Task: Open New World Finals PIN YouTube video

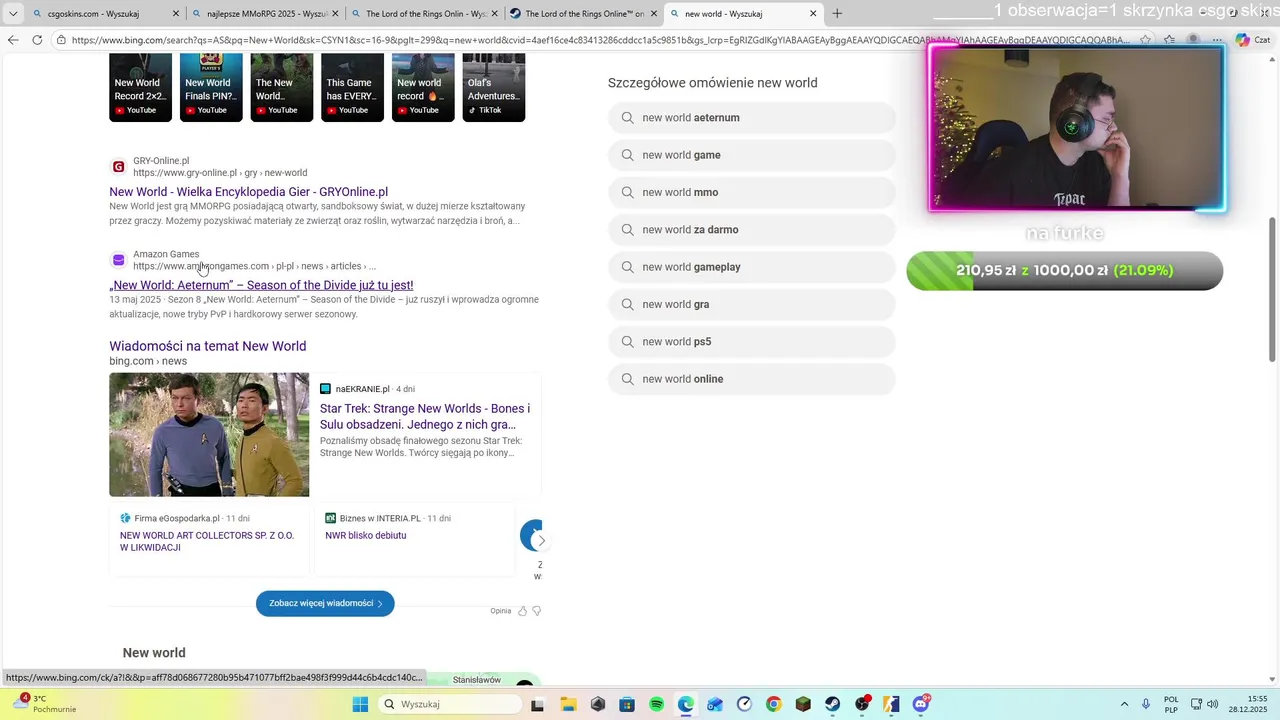Action: coord(211,88)
